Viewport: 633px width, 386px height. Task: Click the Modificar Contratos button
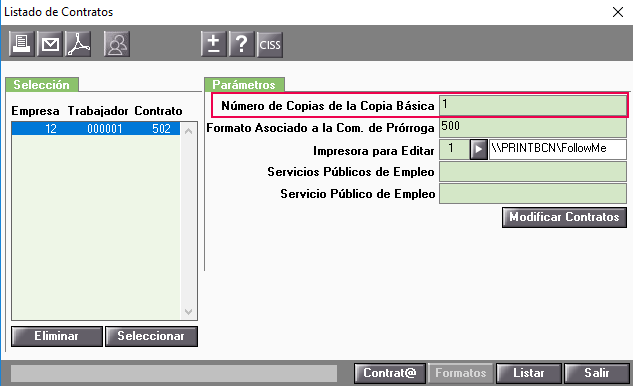pyautogui.click(x=564, y=217)
